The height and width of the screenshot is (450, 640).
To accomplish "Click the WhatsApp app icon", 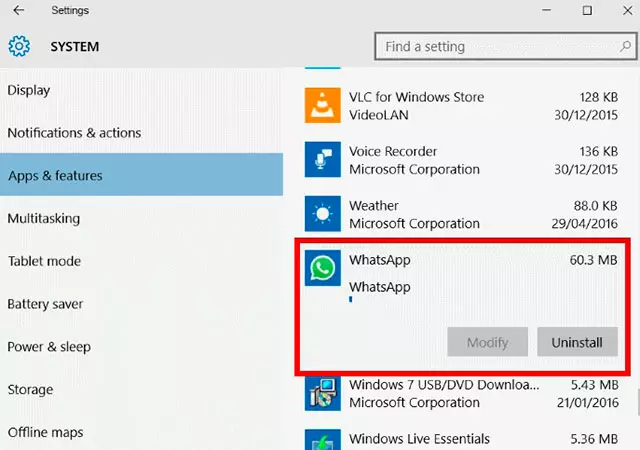I will (322, 268).
